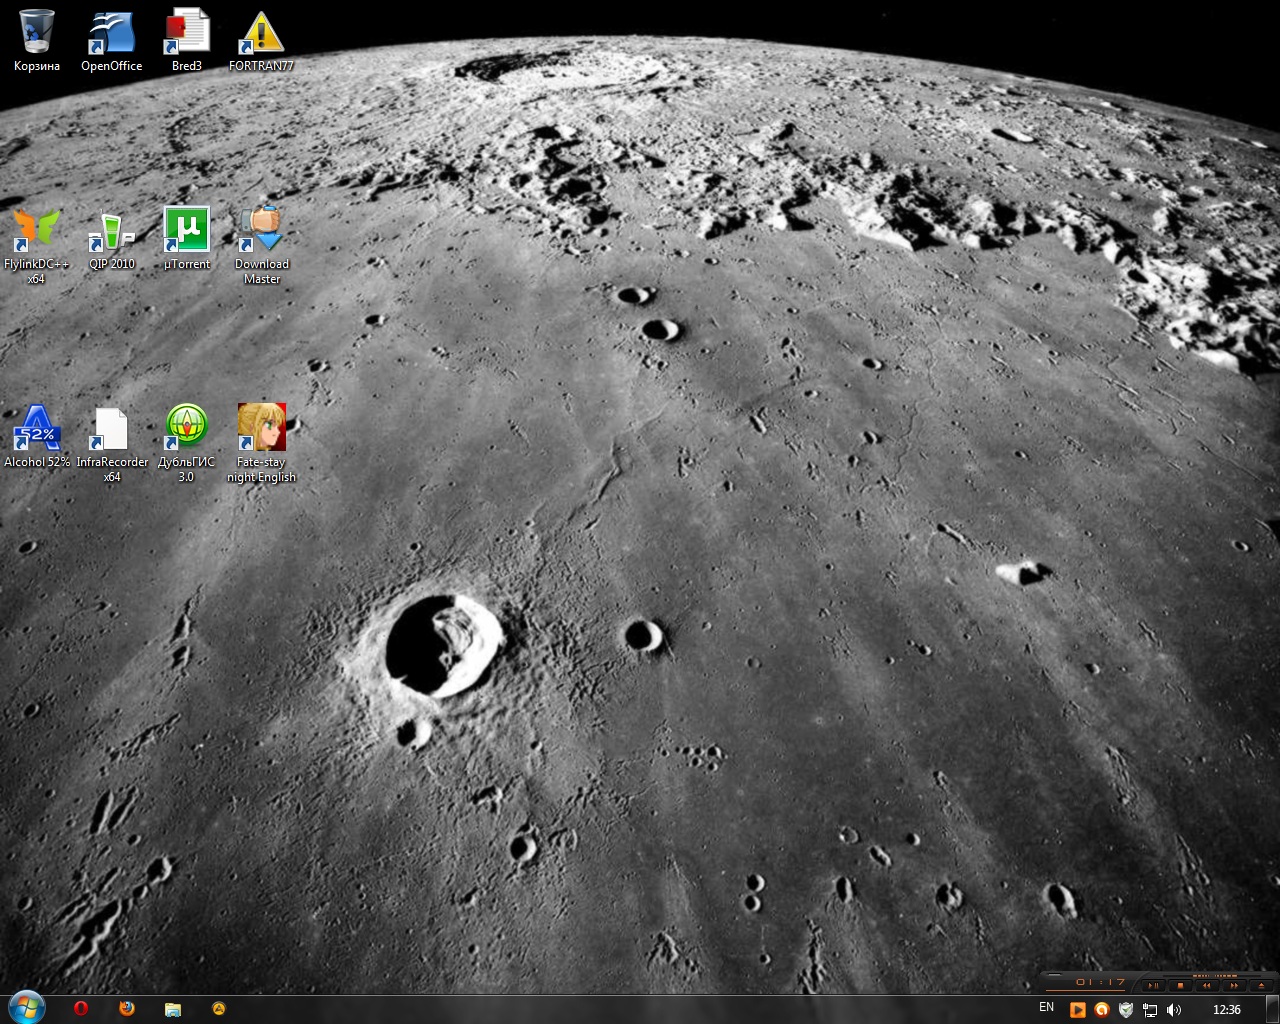The image size is (1280, 1024).
Task: Select the InfraRecorder x64 shortcut
Action: (111, 429)
